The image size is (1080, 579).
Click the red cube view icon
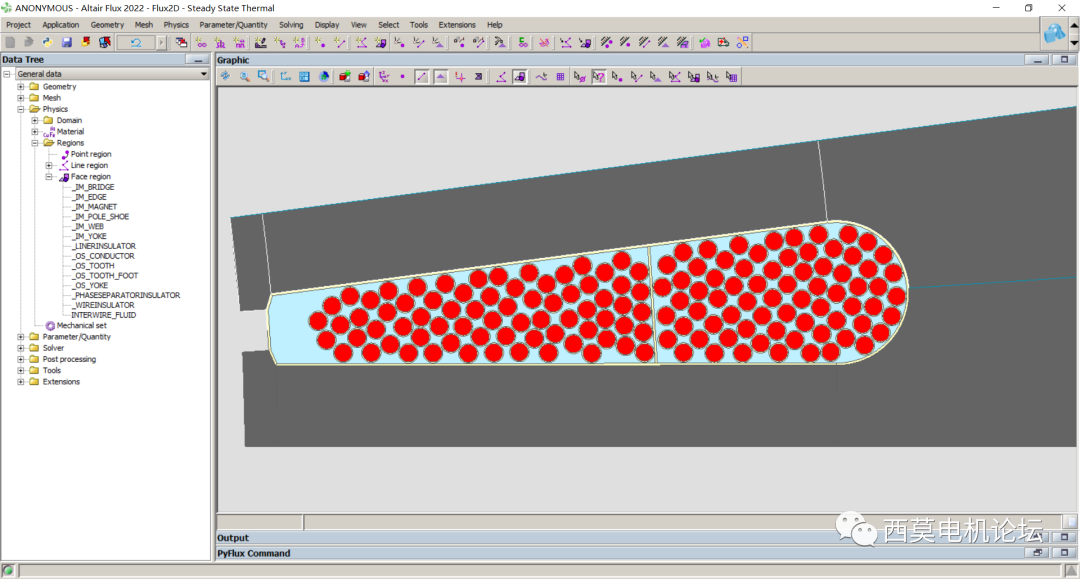coord(345,76)
